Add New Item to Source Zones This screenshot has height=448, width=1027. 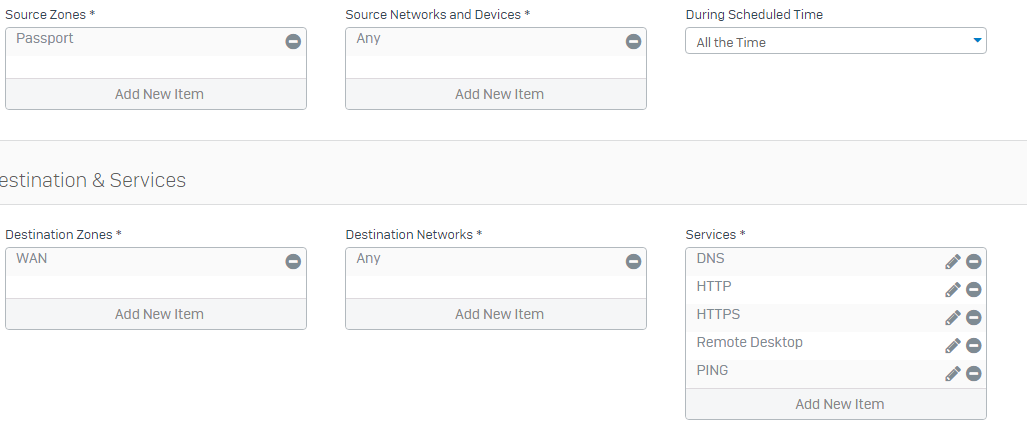[156, 94]
